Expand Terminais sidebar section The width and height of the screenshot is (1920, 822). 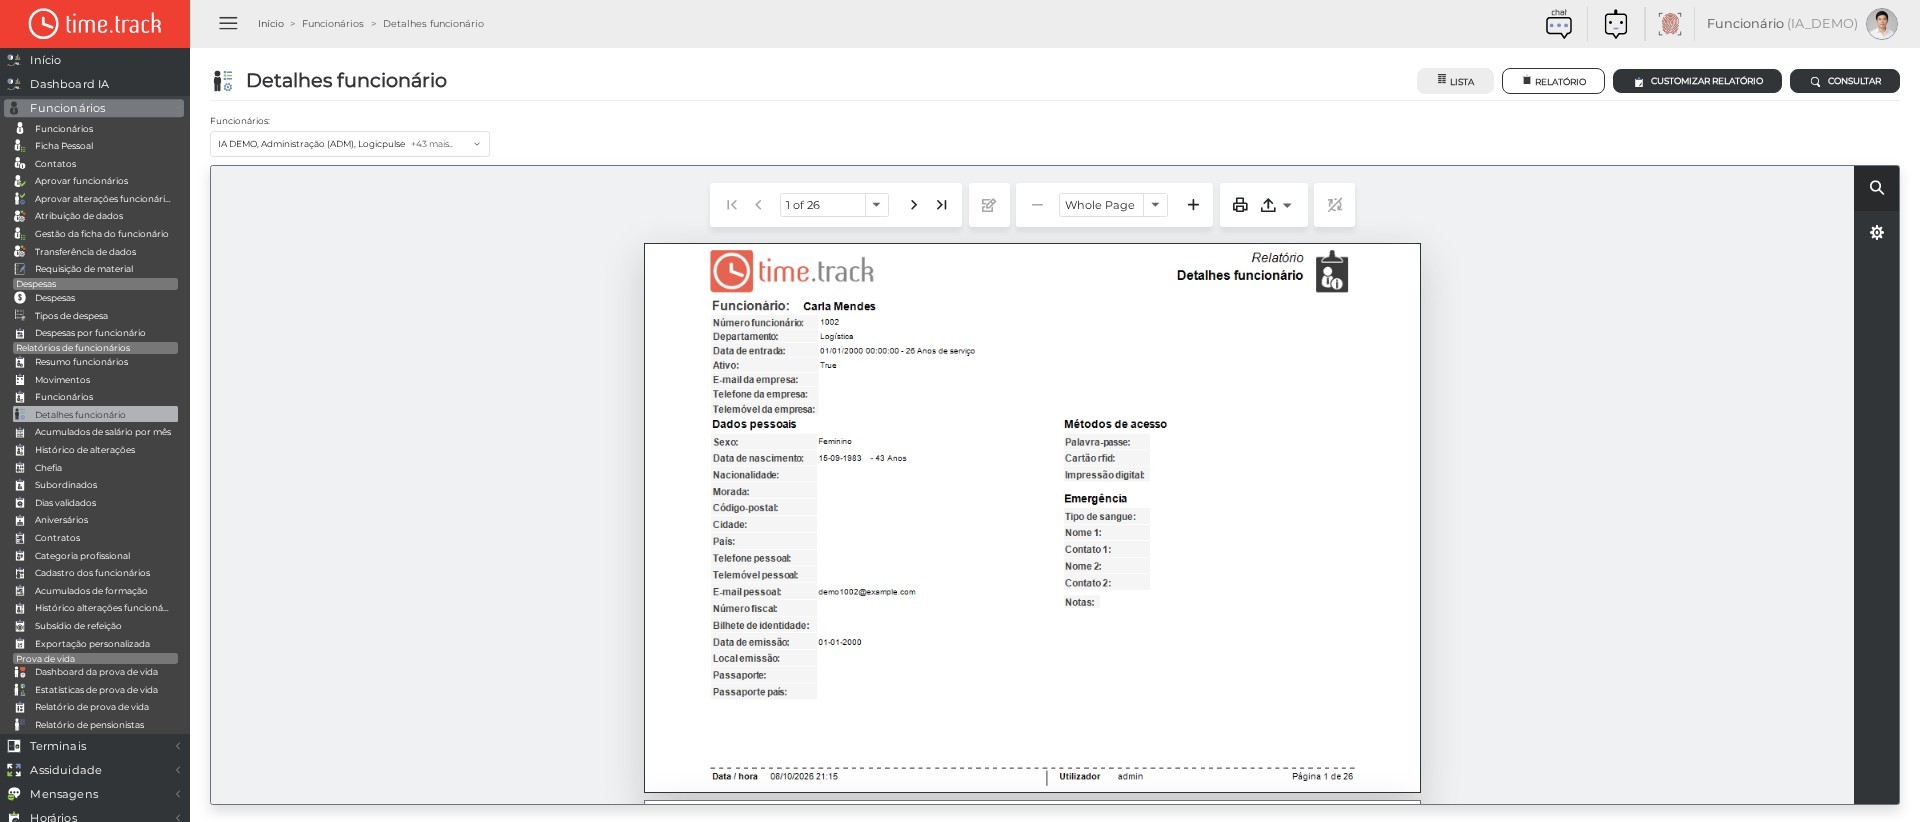click(94, 746)
